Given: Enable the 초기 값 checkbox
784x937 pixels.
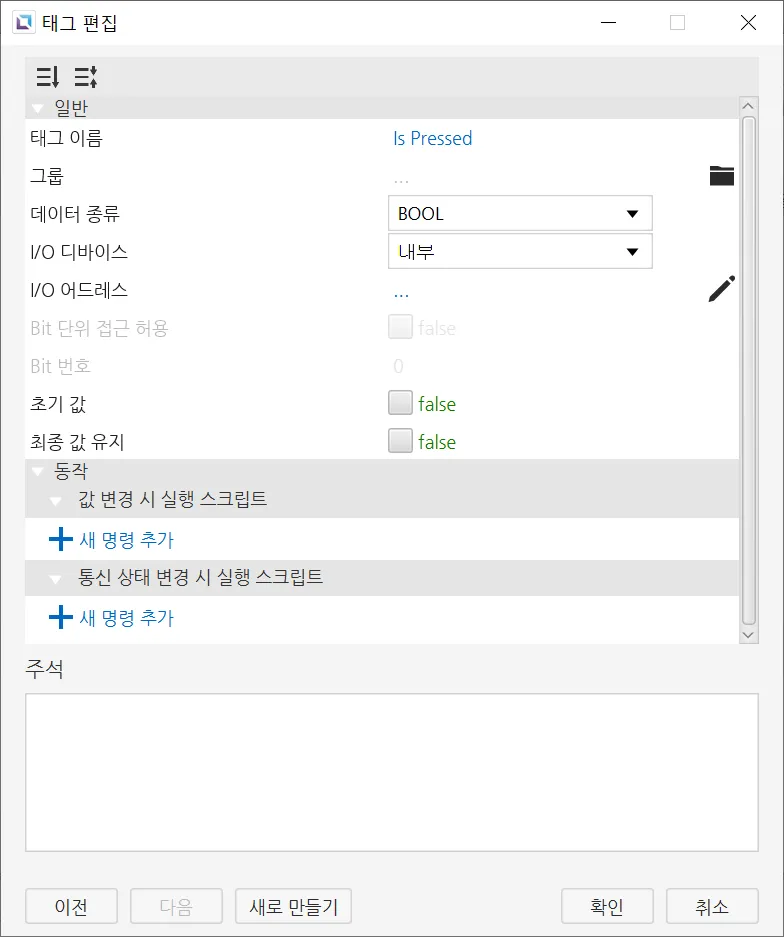Looking at the screenshot, I should [400, 404].
